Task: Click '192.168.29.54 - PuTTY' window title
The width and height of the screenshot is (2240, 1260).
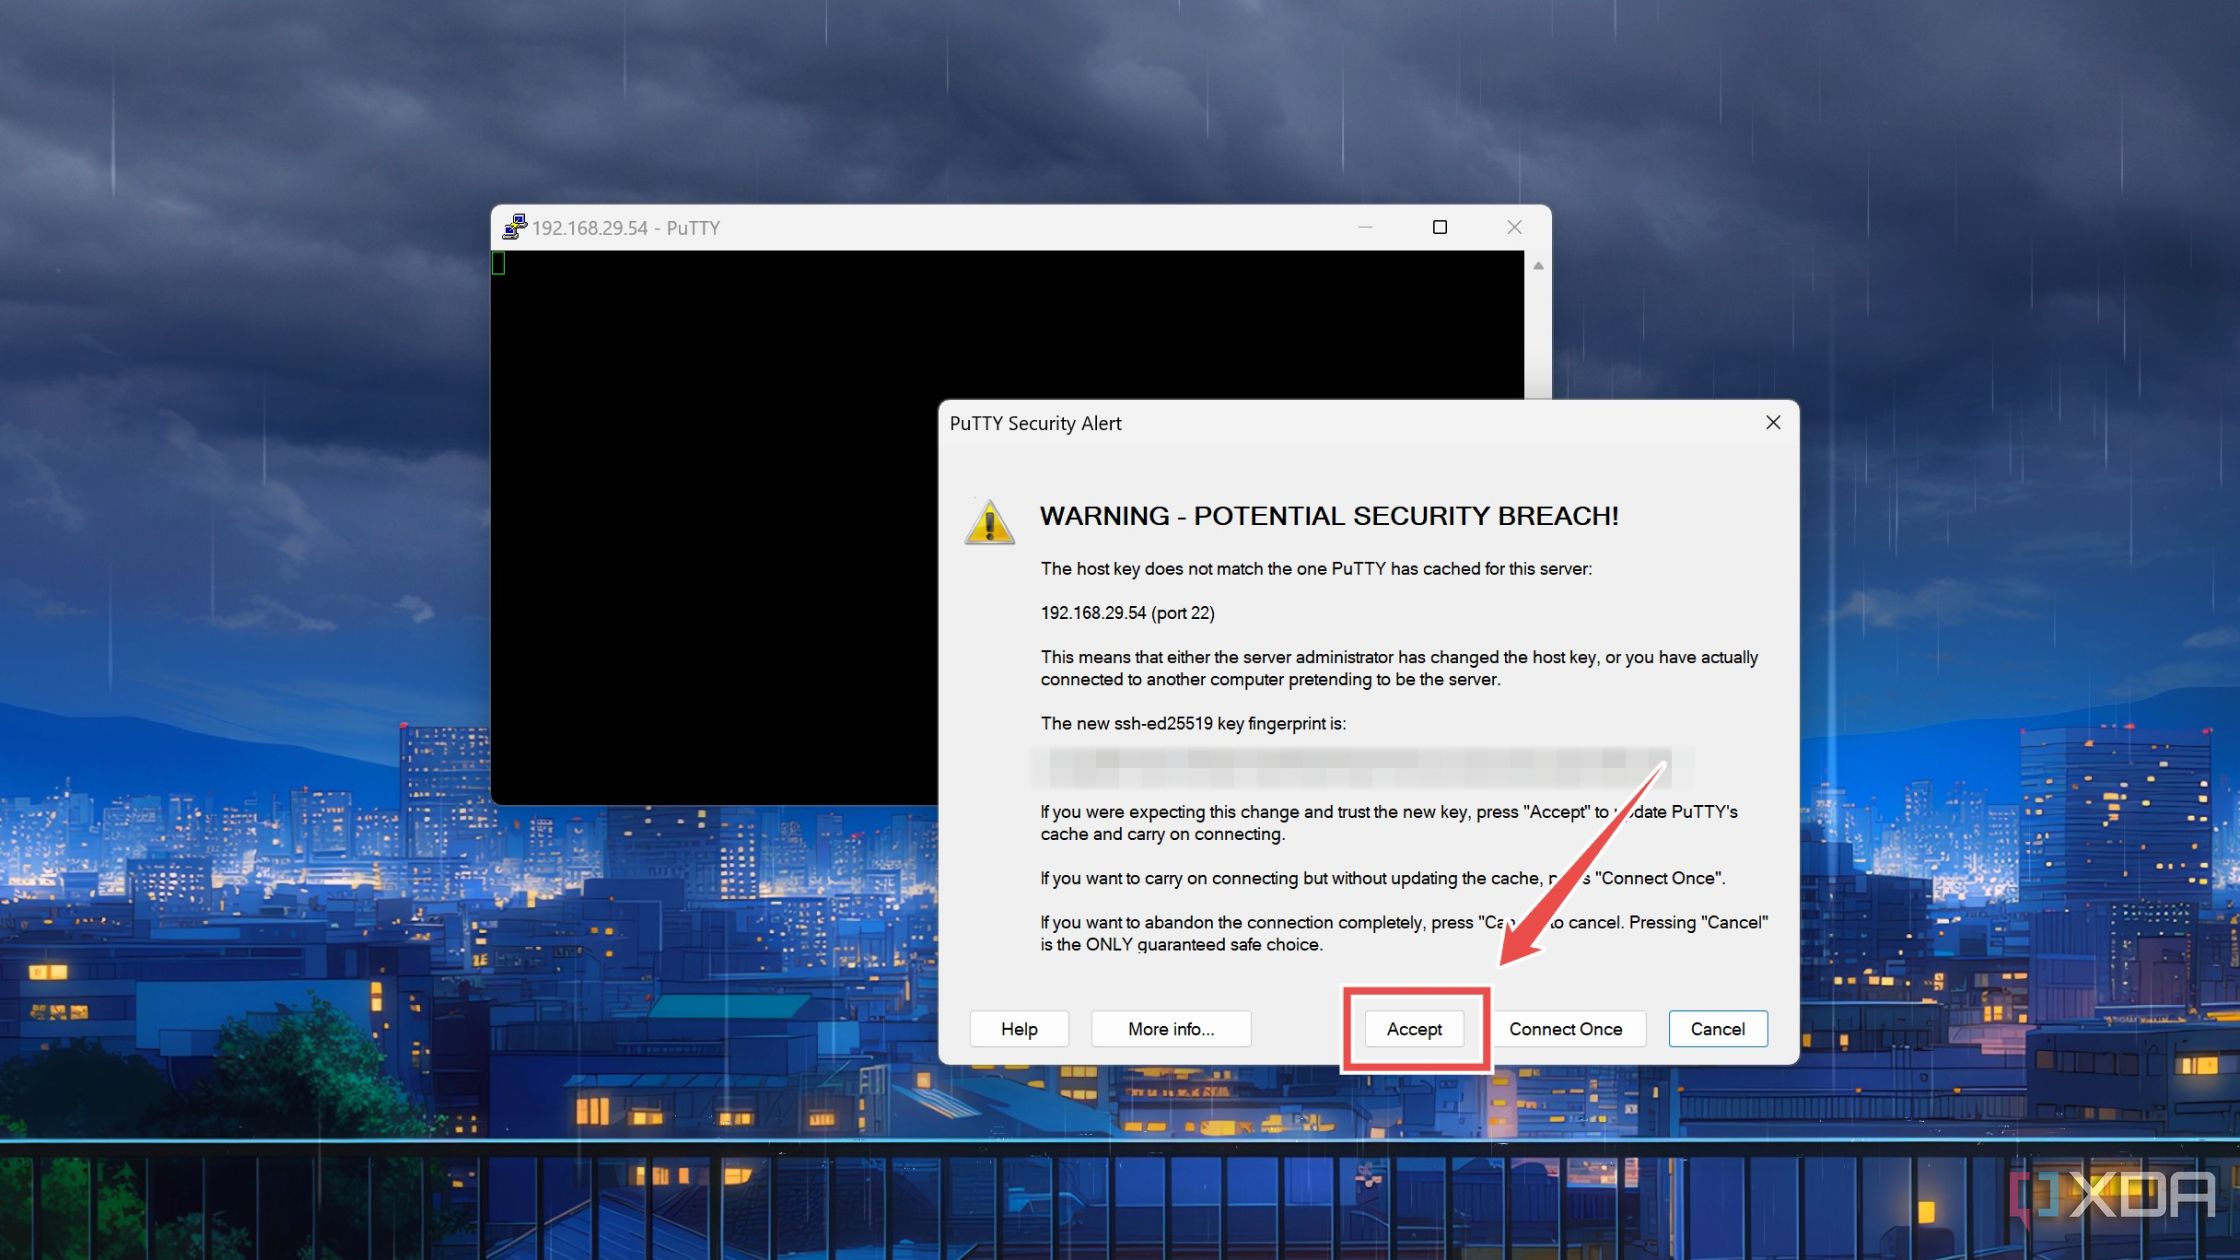Action: coord(626,228)
